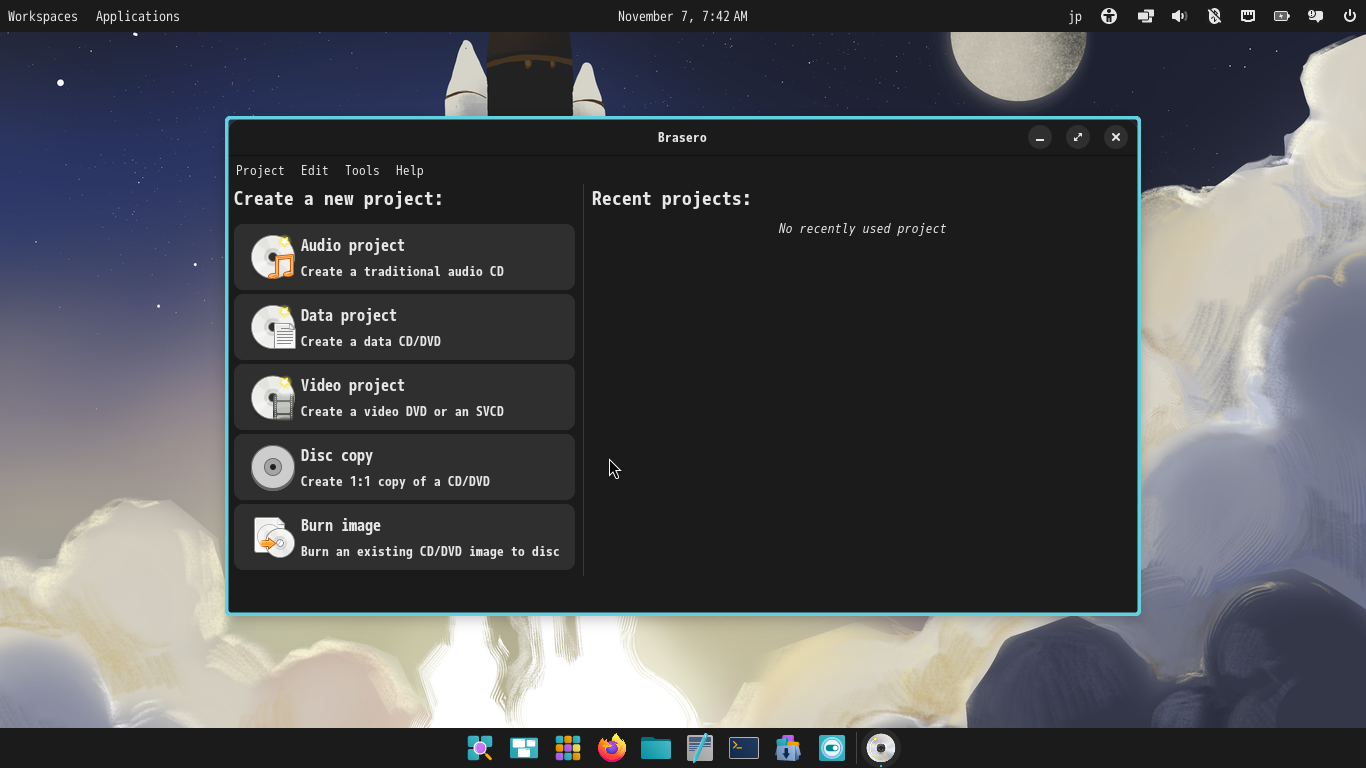Viewport: 1366px width, 768px height.
Task: Open the jp user menu
Action: click(1076, 16)
